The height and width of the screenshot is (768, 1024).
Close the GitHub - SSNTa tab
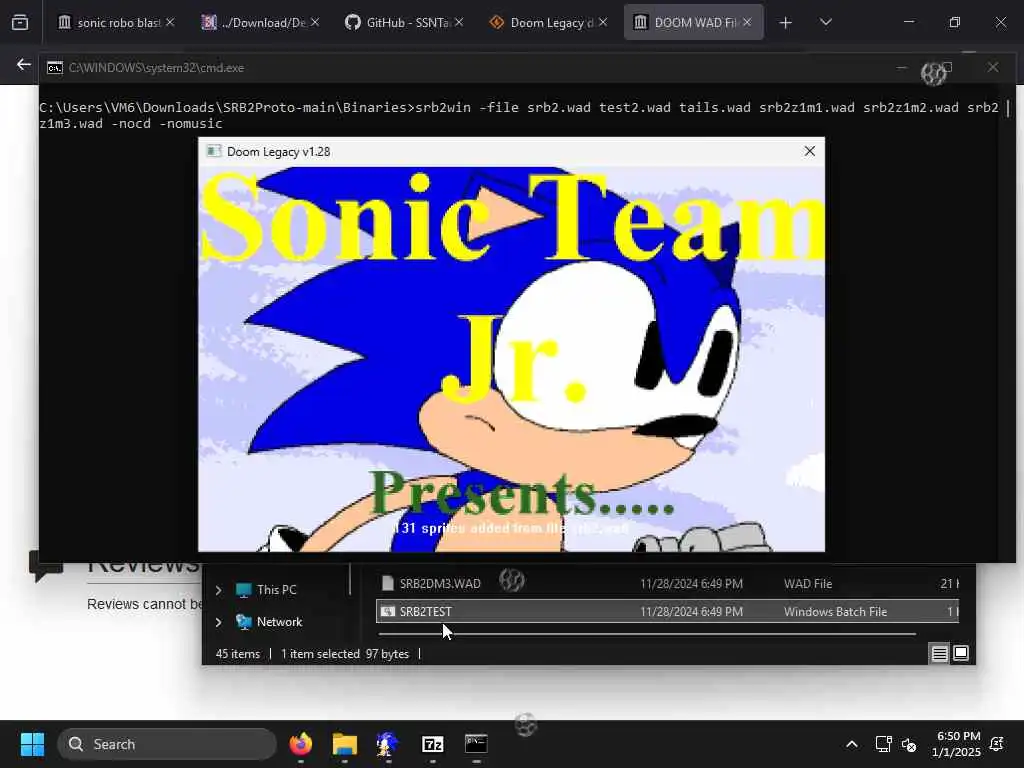459,22
